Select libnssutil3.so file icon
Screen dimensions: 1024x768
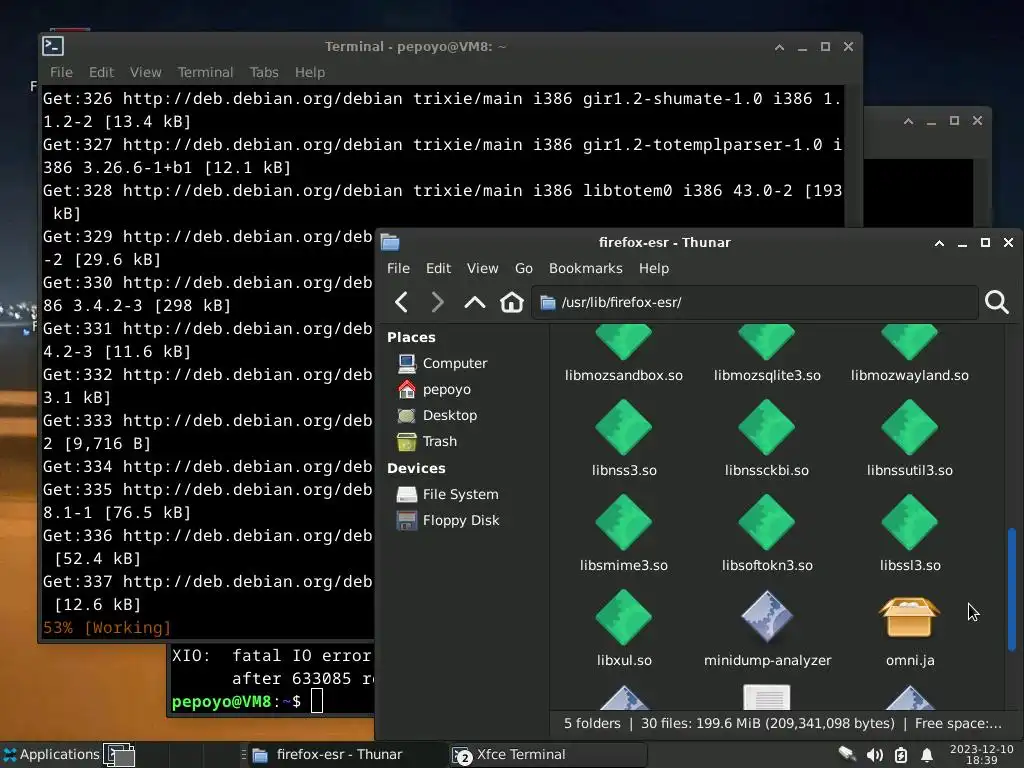tap(910, 428)
